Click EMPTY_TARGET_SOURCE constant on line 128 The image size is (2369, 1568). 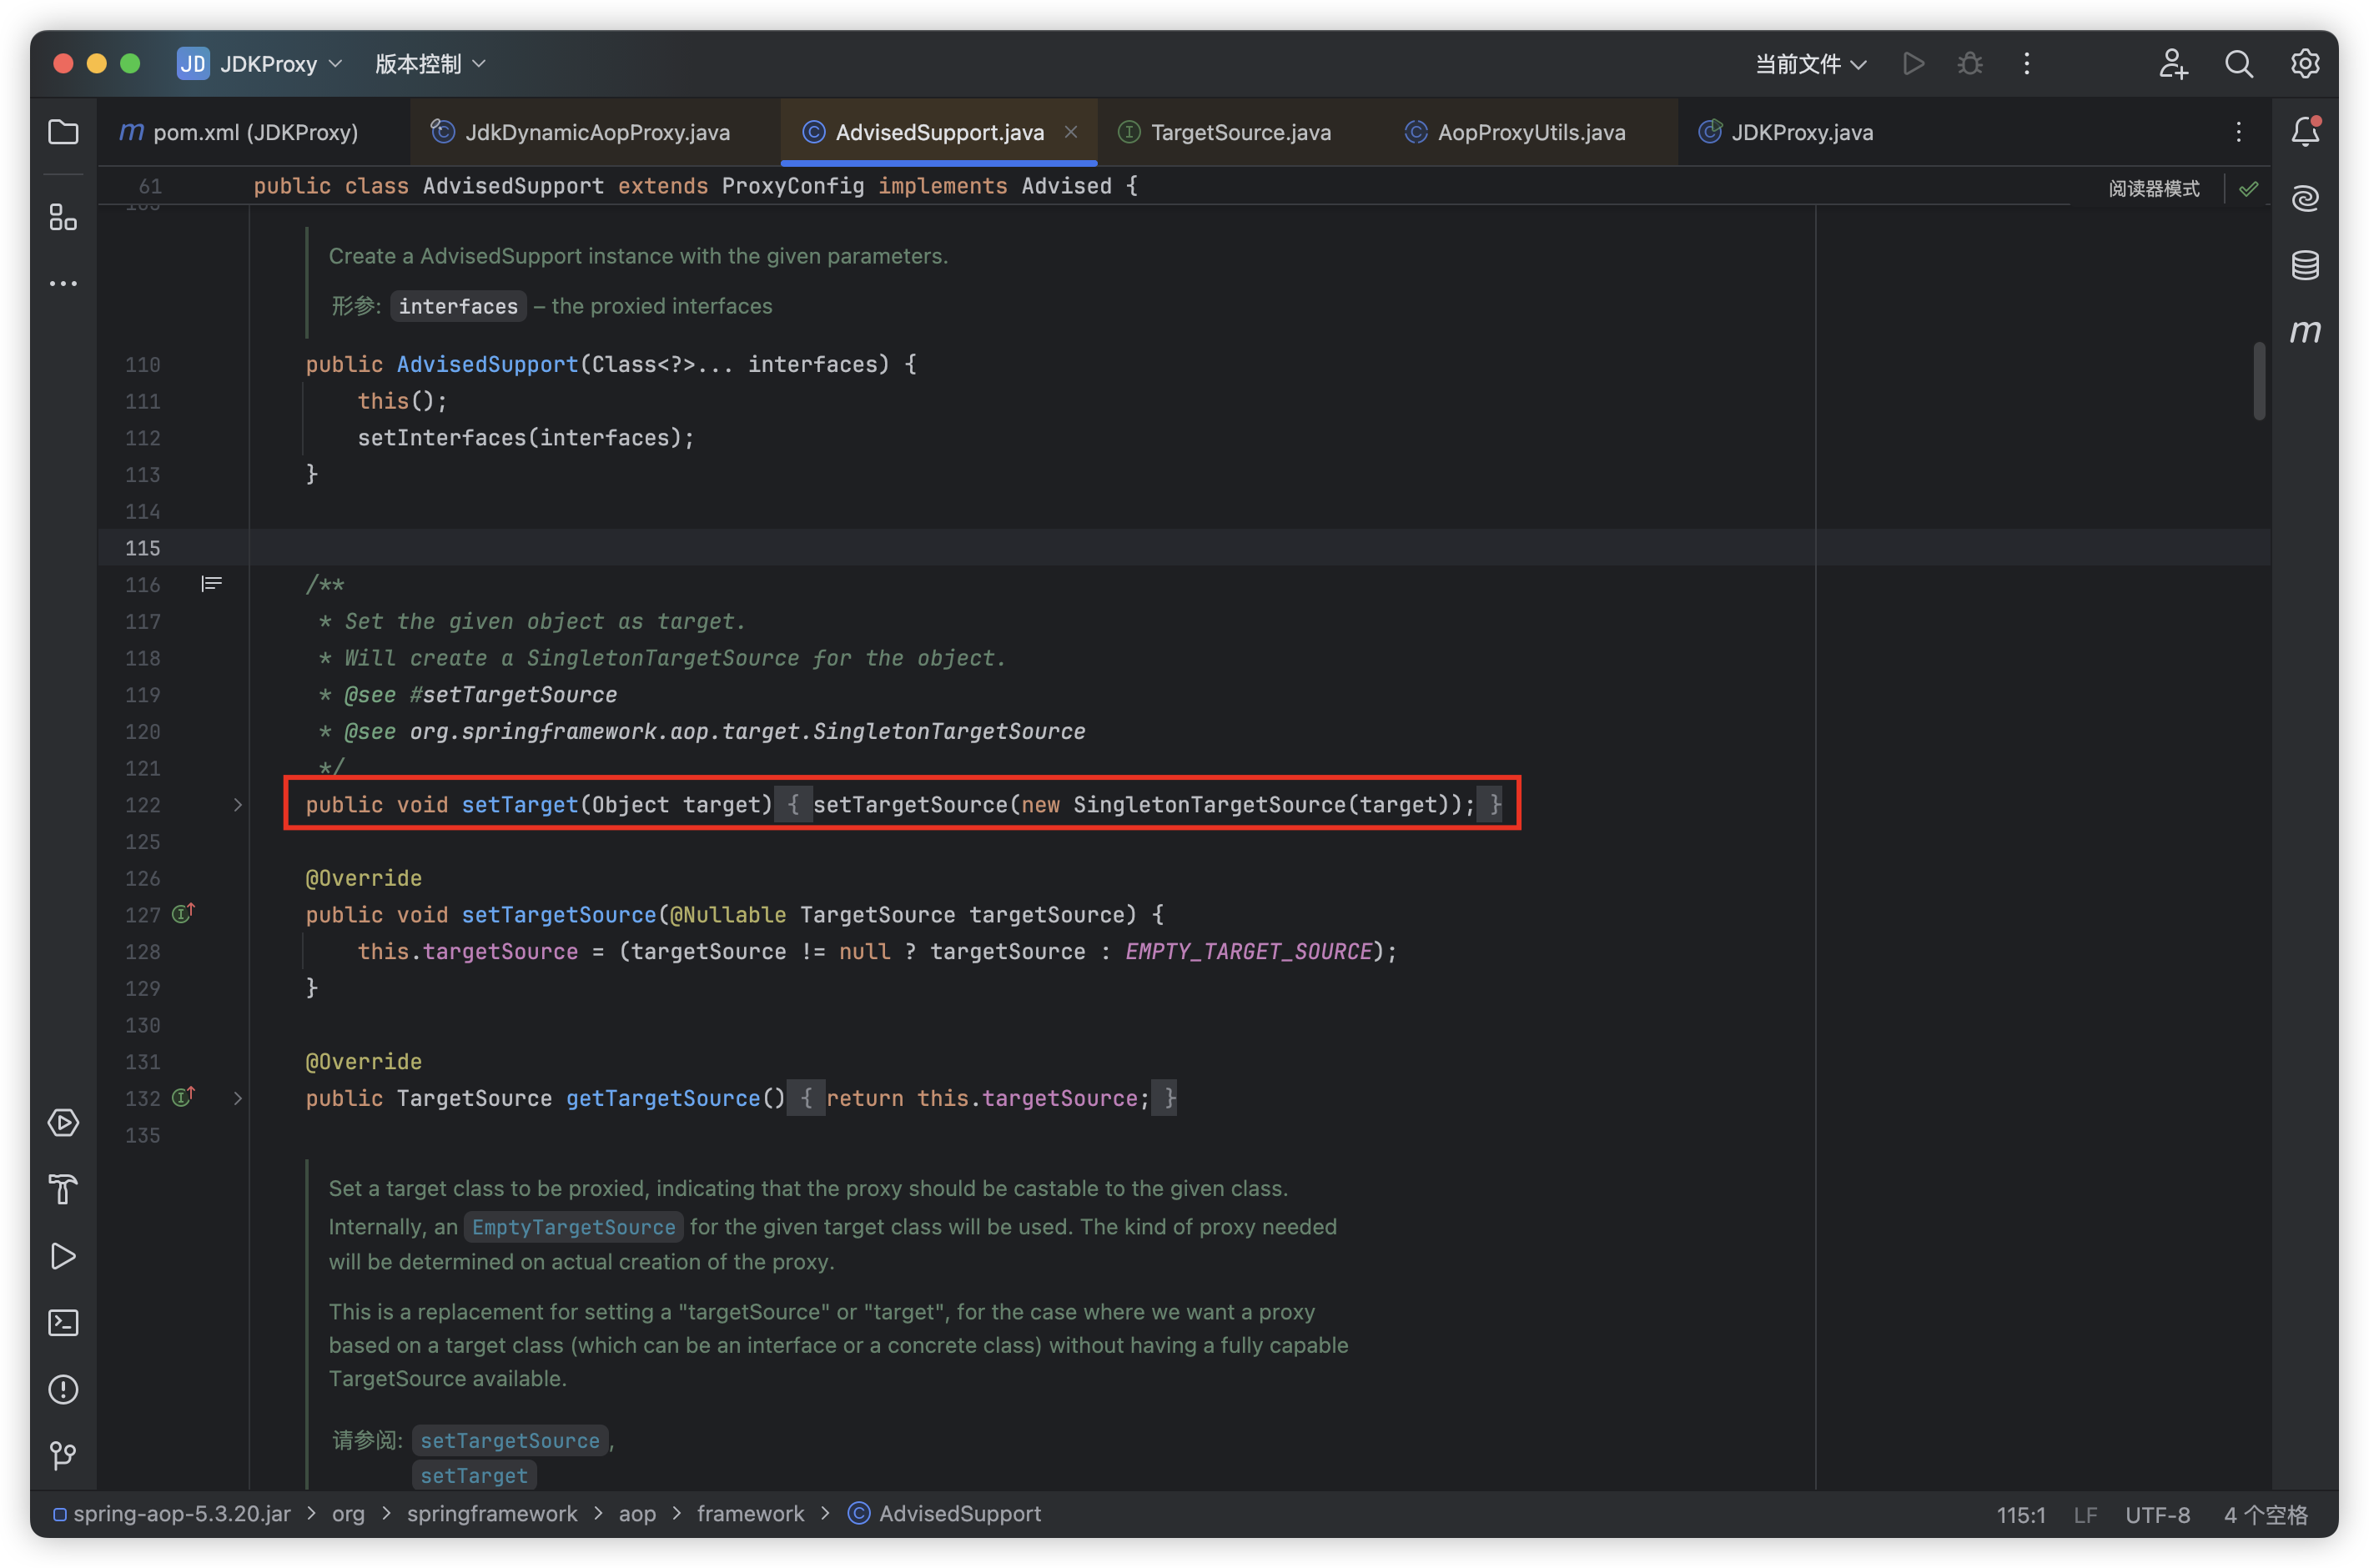coord(1248,952)
